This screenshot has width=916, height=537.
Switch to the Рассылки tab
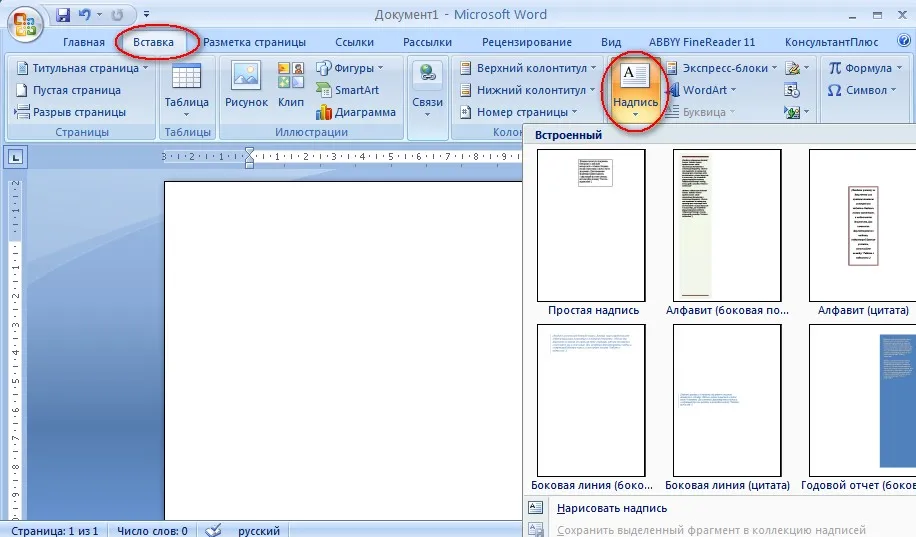[427, 42]
